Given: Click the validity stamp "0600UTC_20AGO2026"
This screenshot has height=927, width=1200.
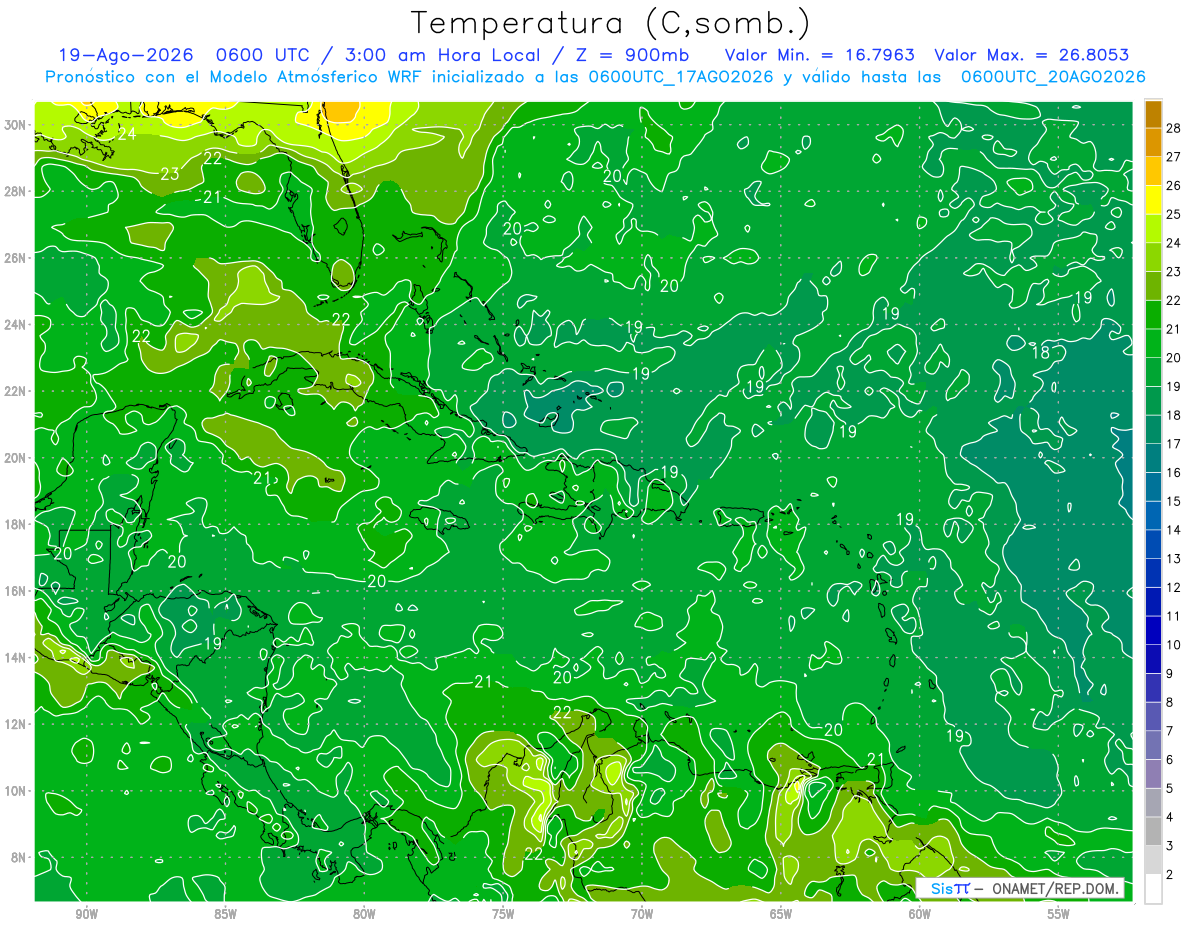Looking at the screenshot, I should click(1053, 77).
